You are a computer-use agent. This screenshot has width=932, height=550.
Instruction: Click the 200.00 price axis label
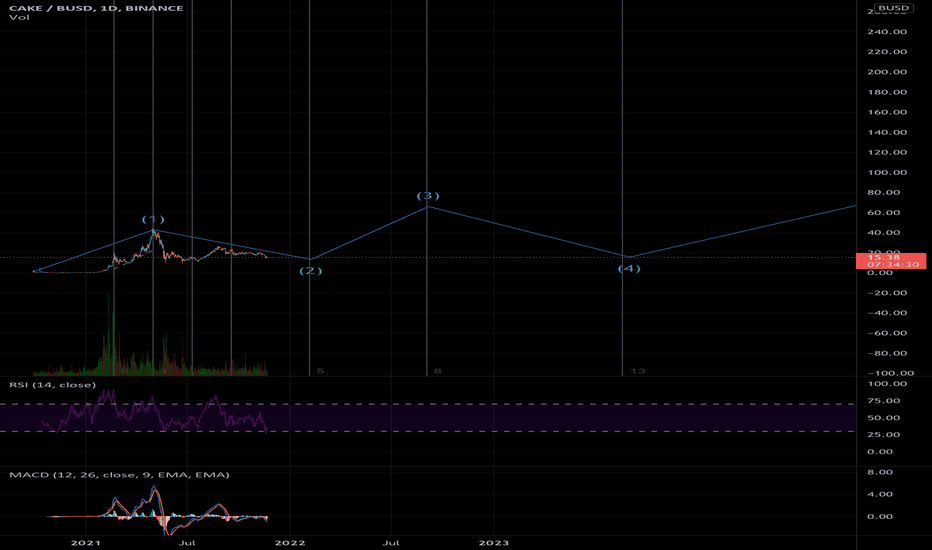(x=887, y=72)
